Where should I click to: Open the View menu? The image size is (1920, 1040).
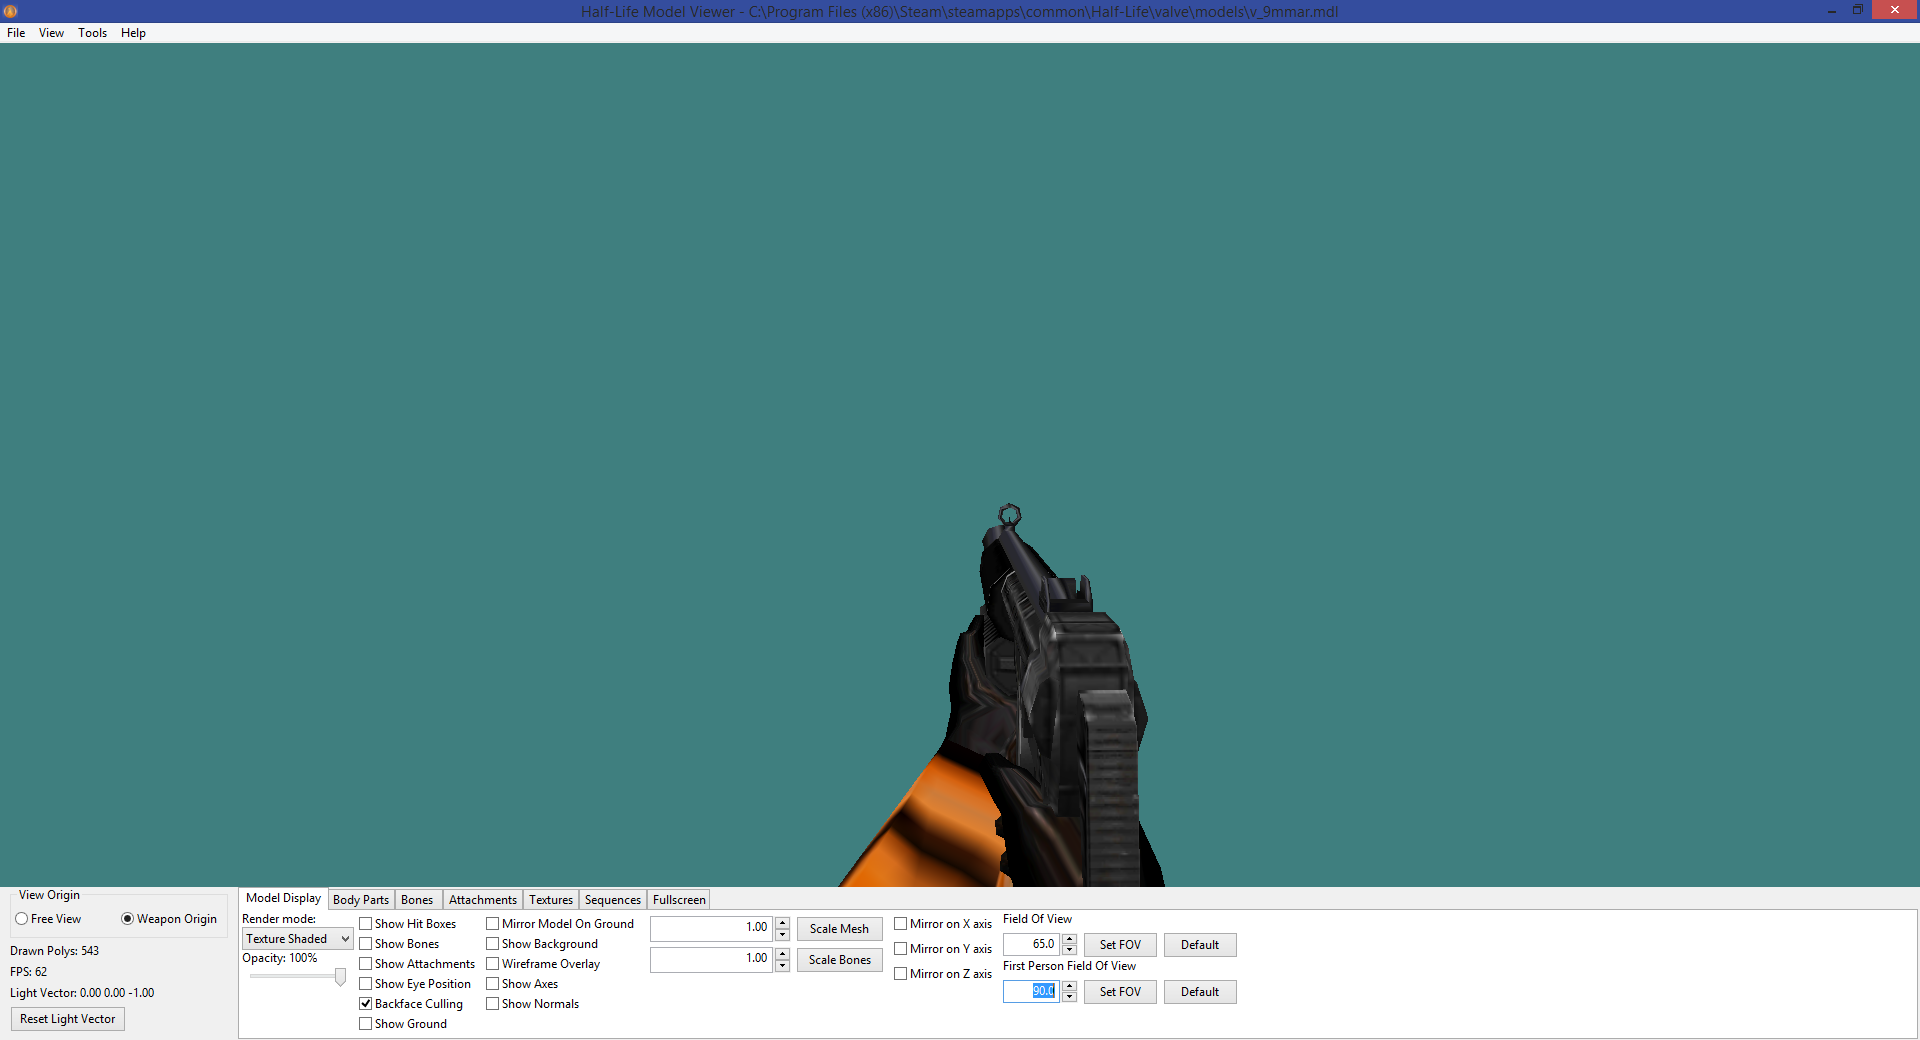coord(51,33)
